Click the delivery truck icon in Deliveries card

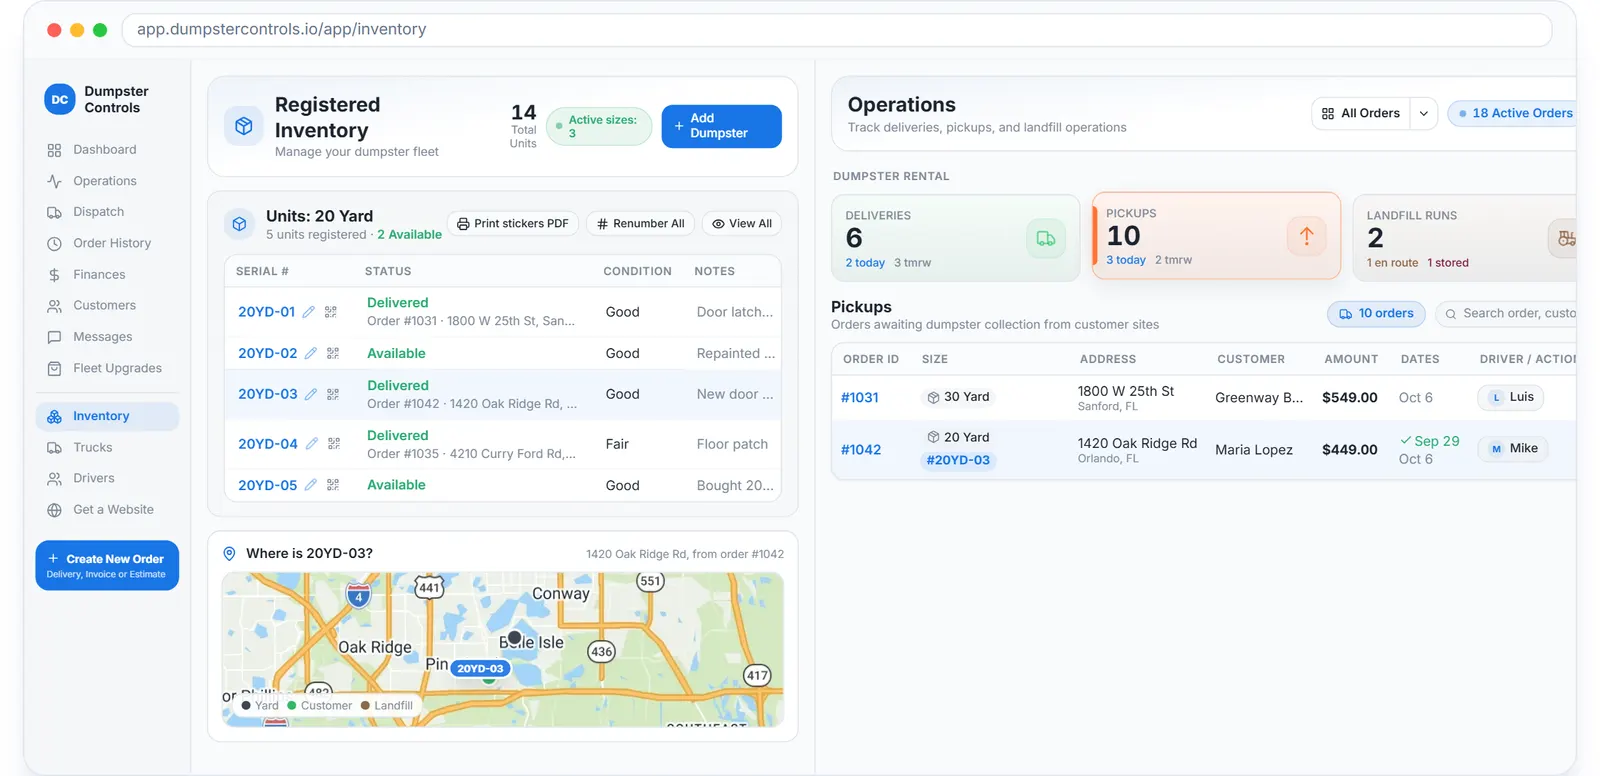(x=1046, y=238)
